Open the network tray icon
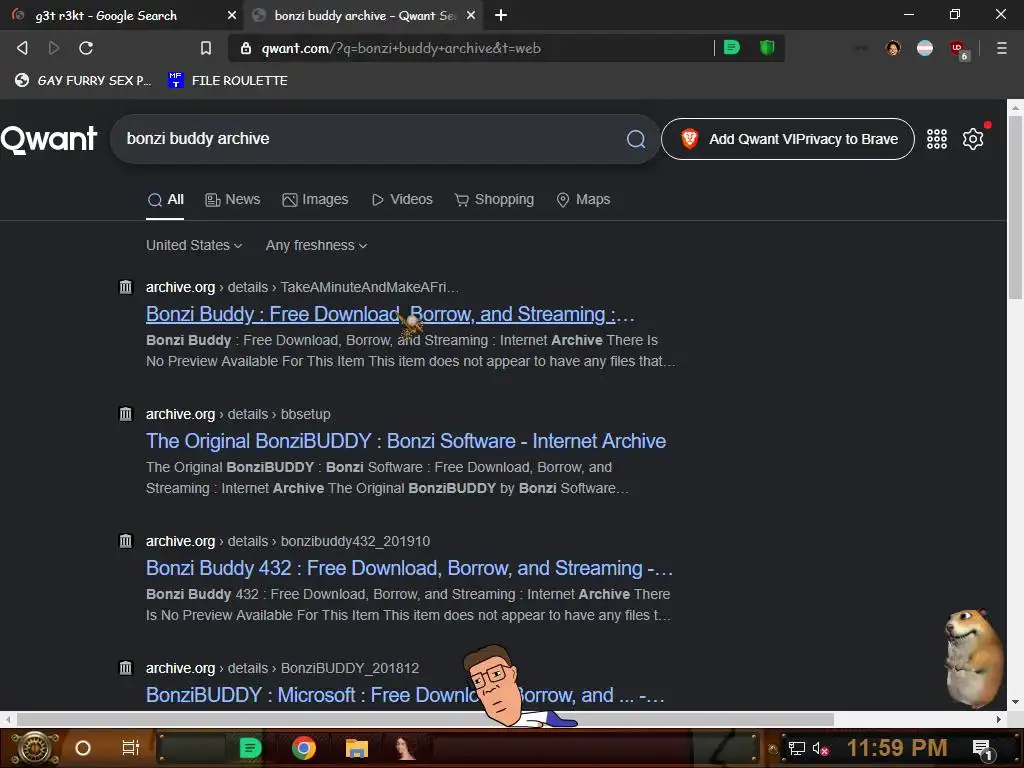The height and width of the screenshot is (768, 1024). point(796,749)
